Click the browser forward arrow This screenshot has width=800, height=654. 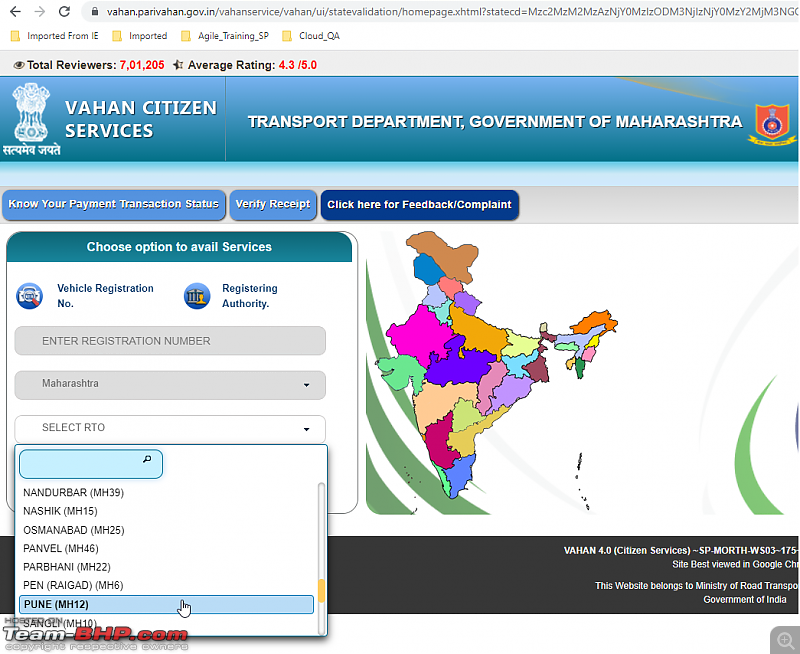tap(39, 11)
